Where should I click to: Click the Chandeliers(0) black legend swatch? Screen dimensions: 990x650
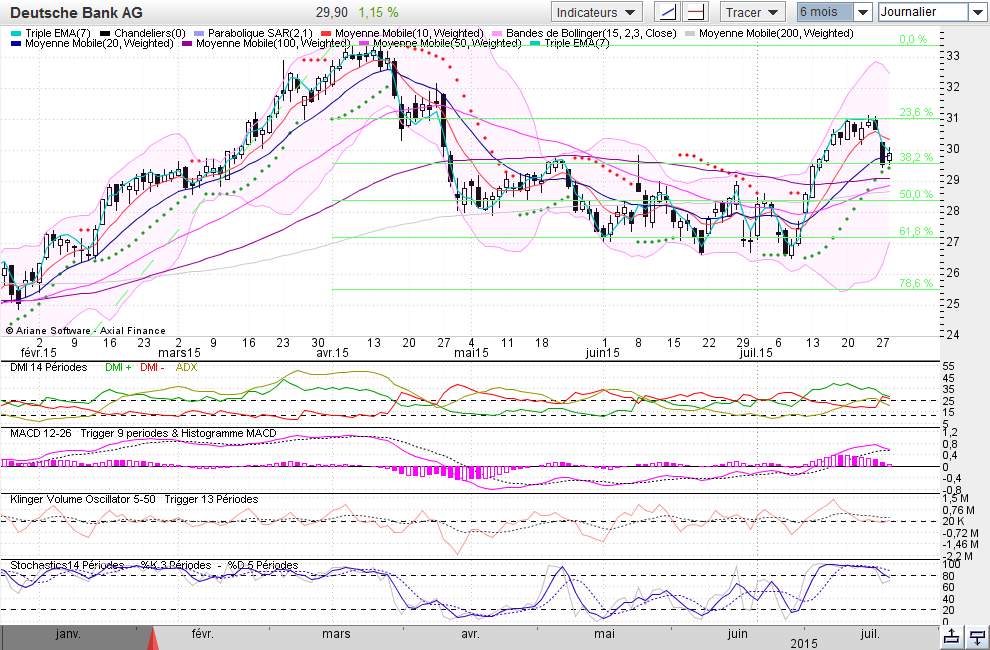click(x=105, y=33)
